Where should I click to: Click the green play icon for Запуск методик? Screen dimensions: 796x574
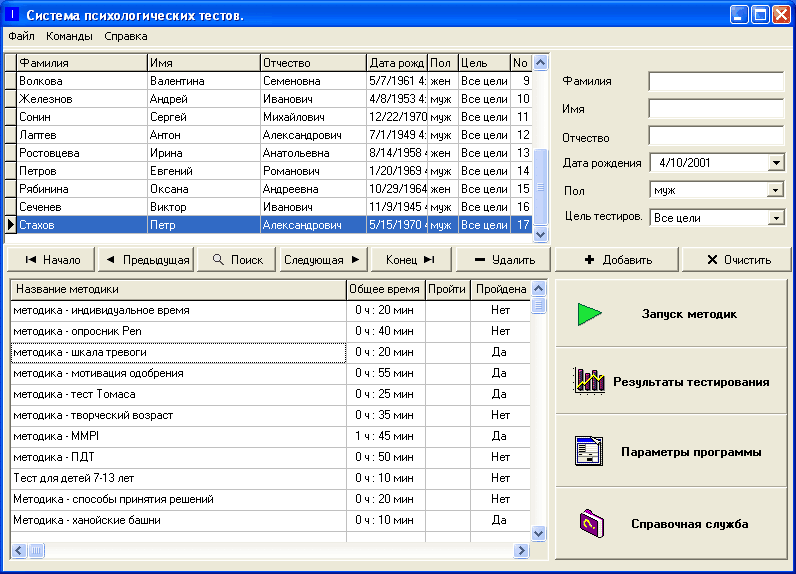pos(589,314)
